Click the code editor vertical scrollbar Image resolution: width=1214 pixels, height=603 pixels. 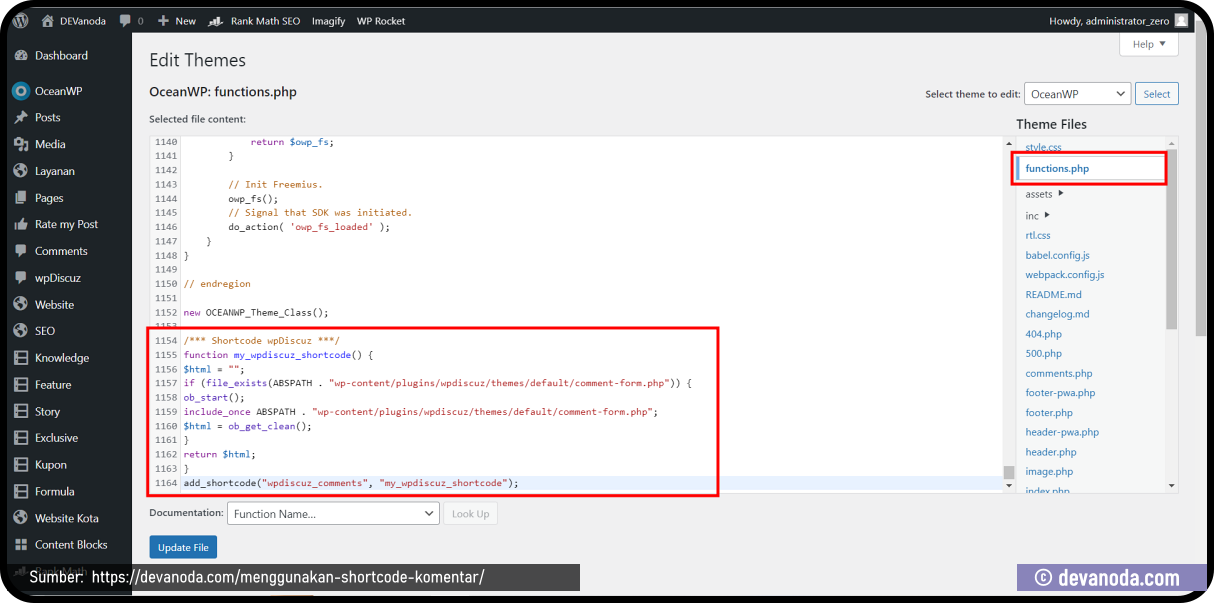(x=1009, y=472)
